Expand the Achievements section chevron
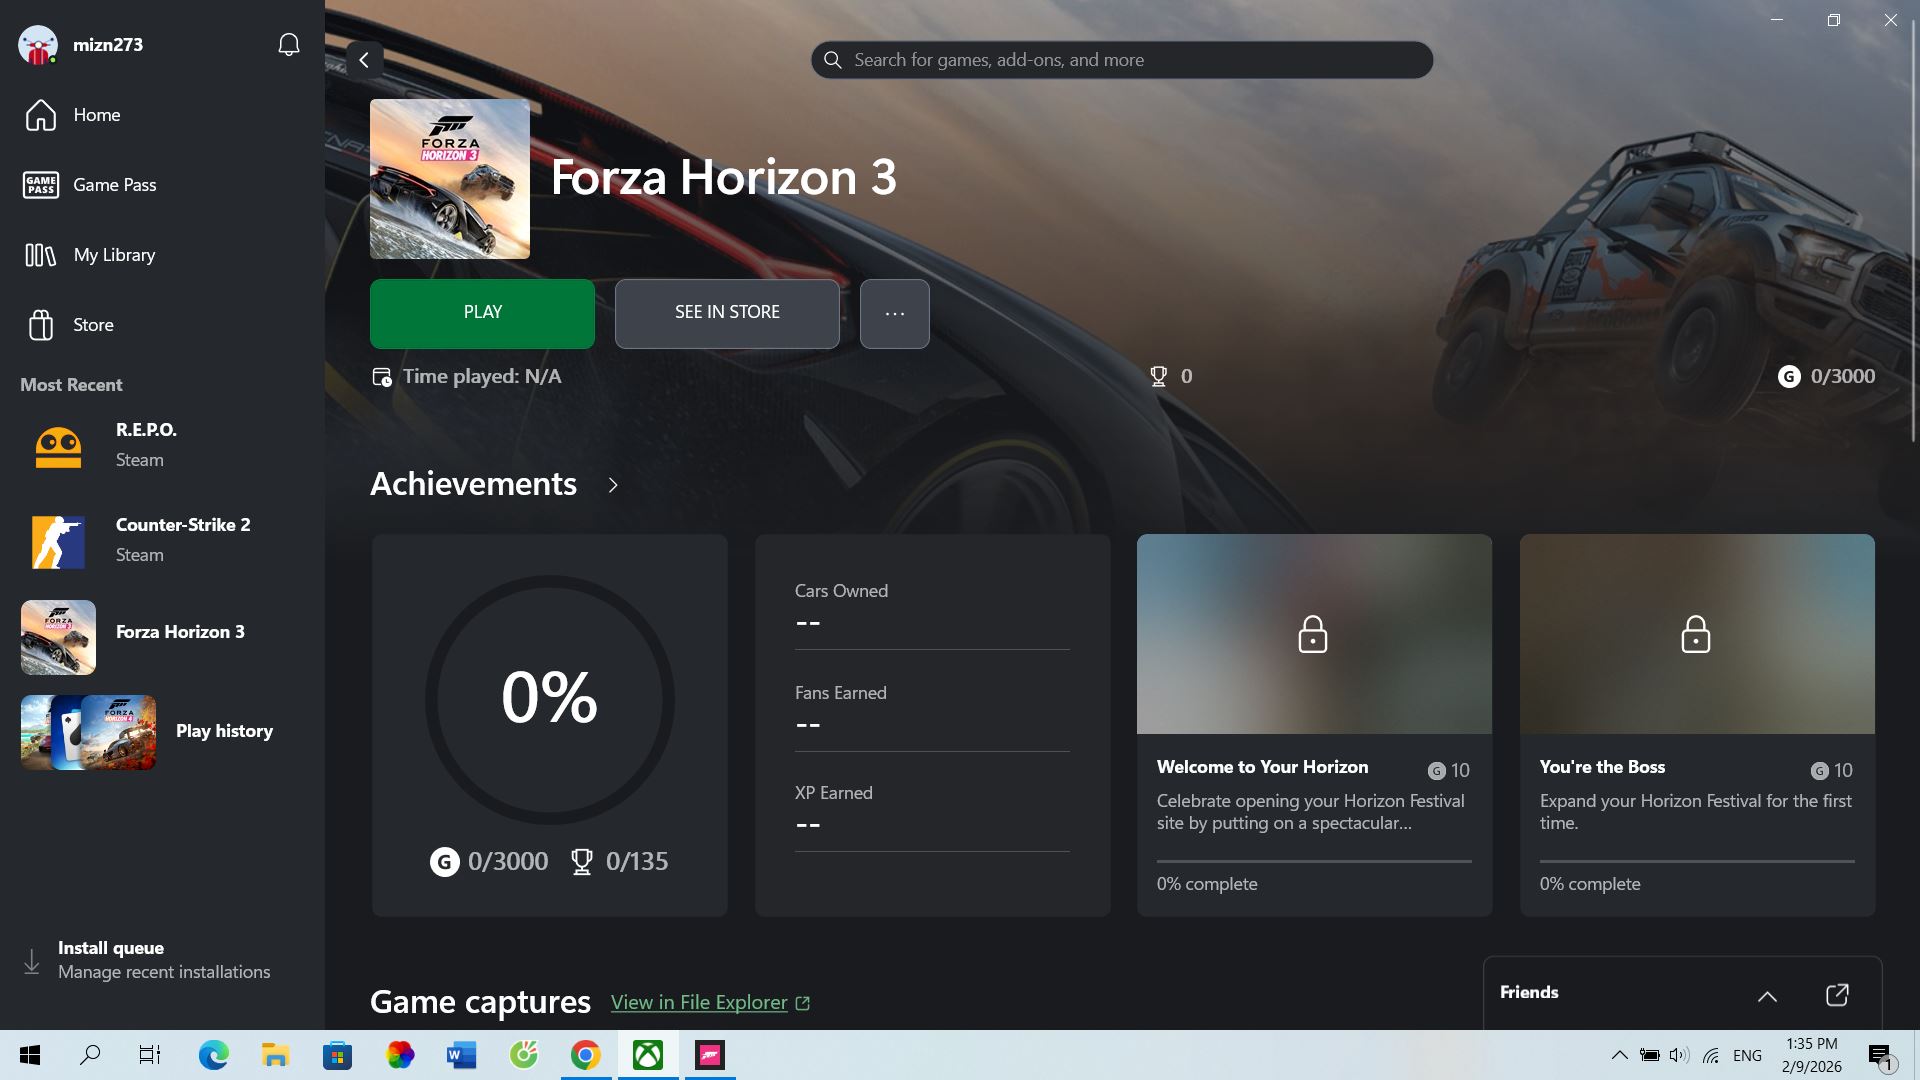 612,485
